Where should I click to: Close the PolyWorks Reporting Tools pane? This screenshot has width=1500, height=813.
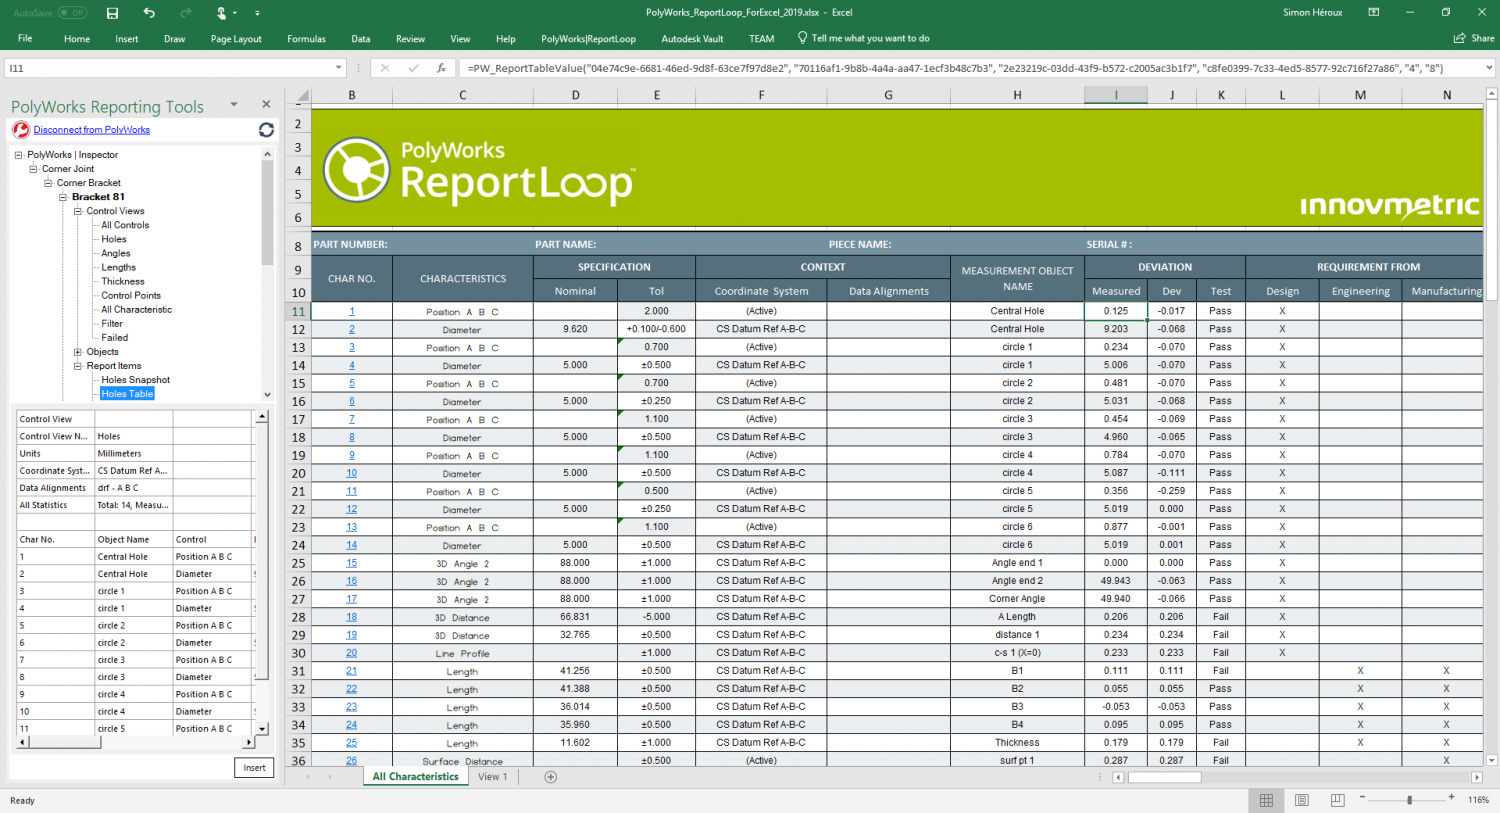coord(266,104)
